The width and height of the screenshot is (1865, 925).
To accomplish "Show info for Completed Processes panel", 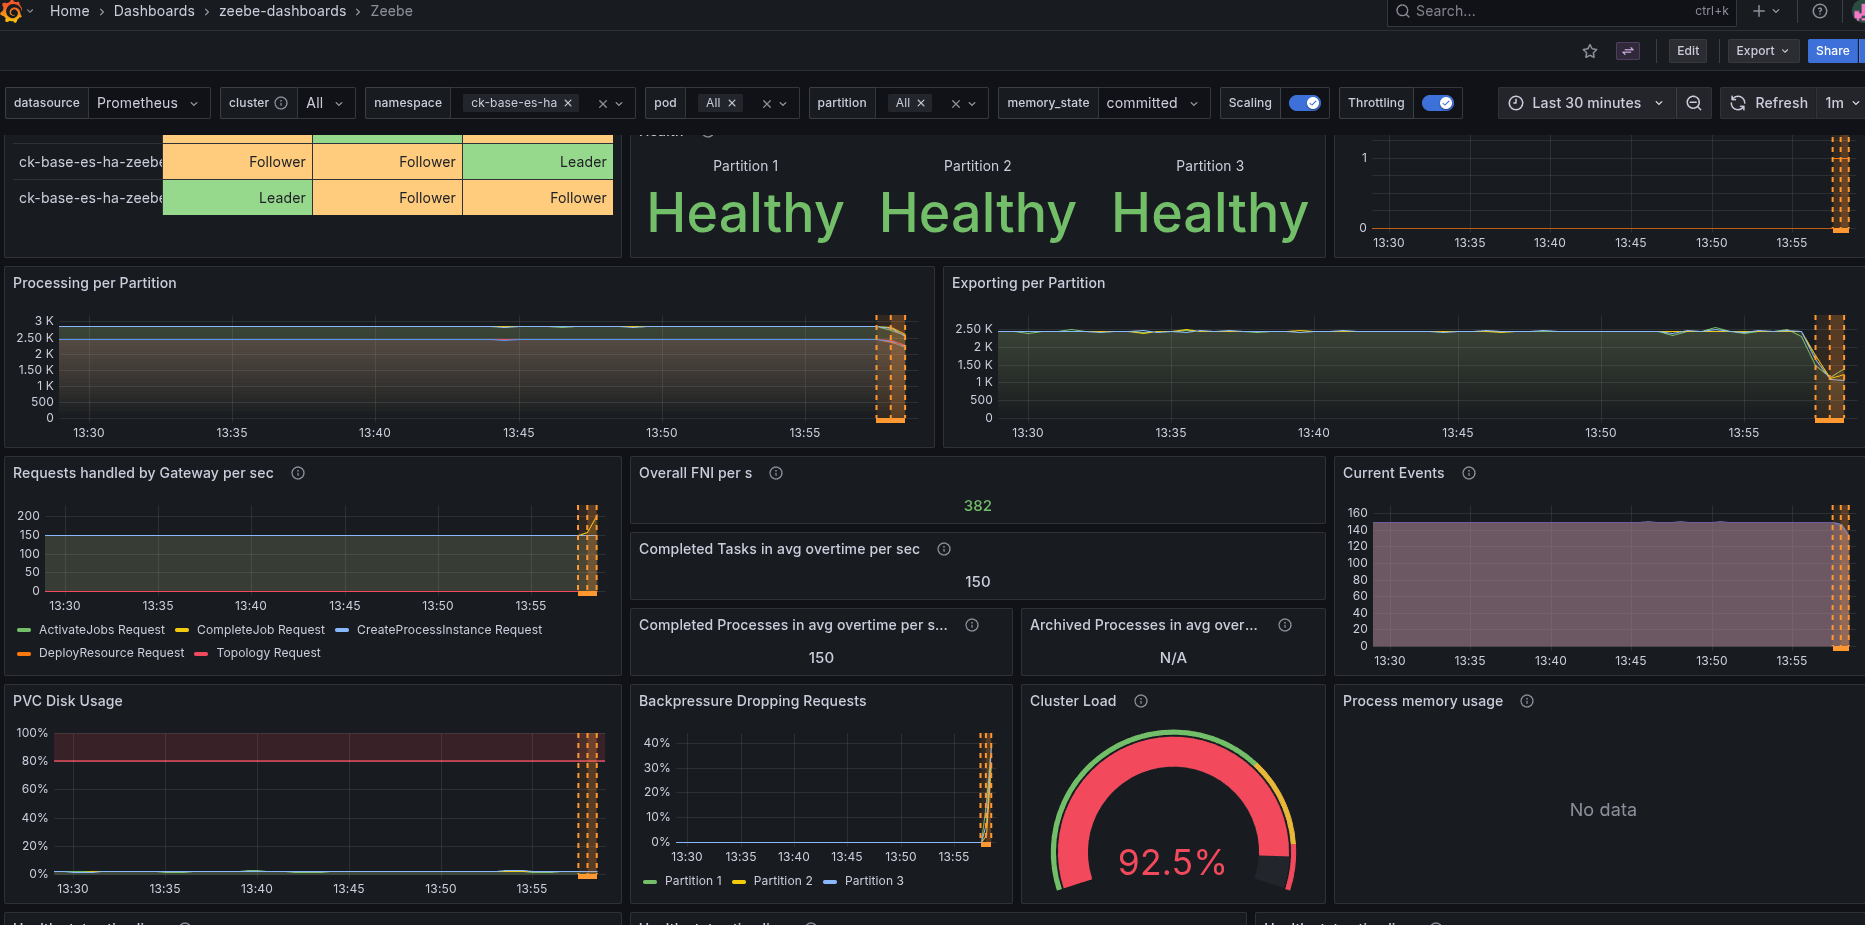I will (x=972, y=625).
